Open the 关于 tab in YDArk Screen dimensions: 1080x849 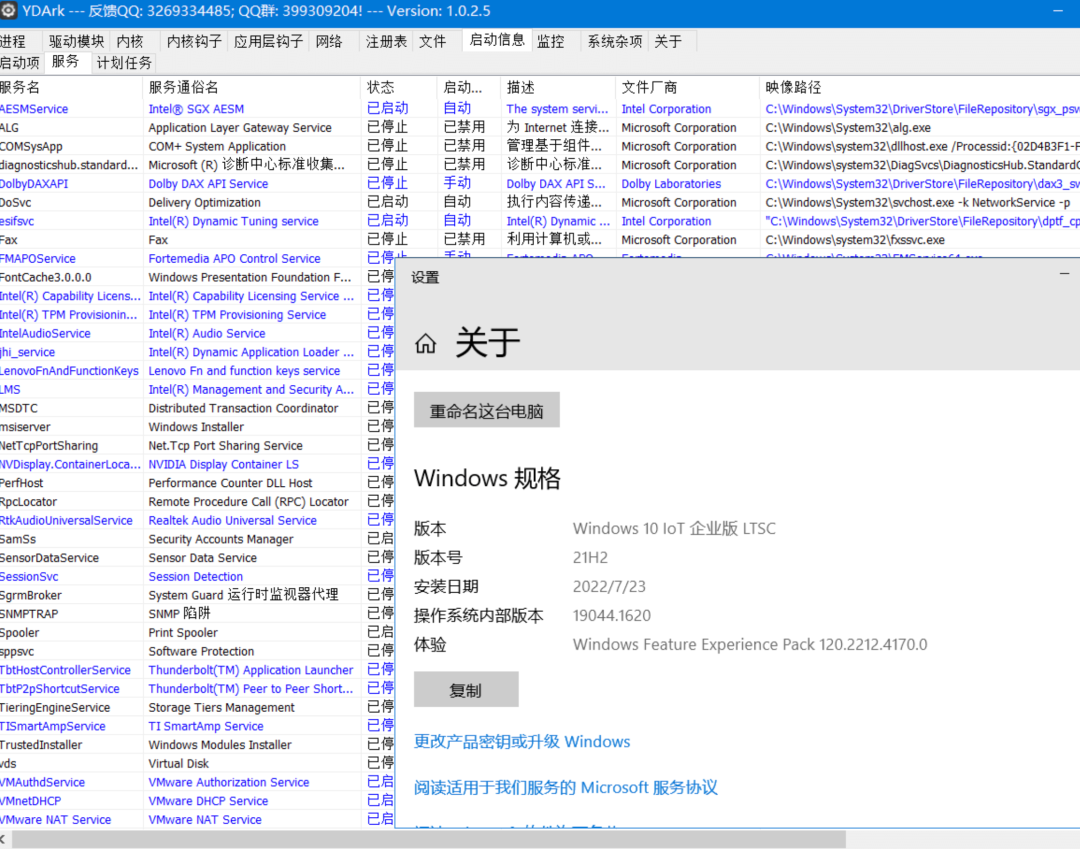click(668, 41)
